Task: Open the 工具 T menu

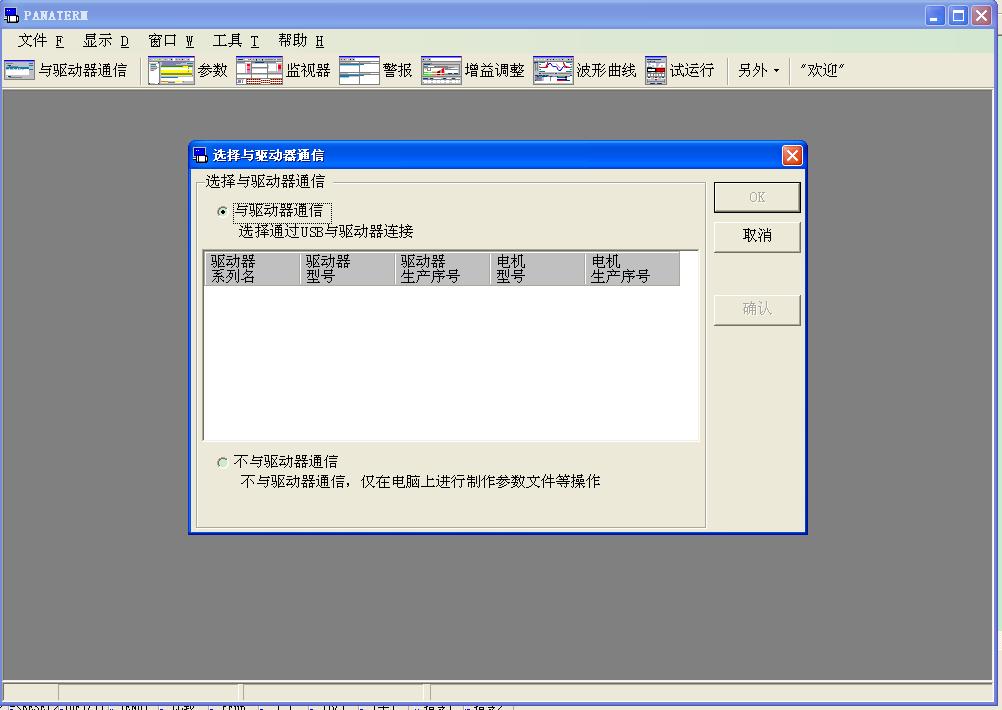Action: 235,41
